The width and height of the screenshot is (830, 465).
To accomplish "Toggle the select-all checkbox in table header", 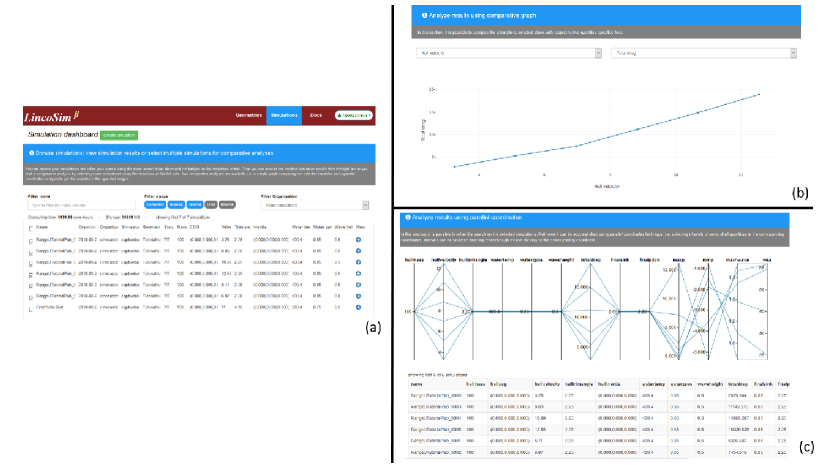I will pyautogui.click(x=31, y=229).
